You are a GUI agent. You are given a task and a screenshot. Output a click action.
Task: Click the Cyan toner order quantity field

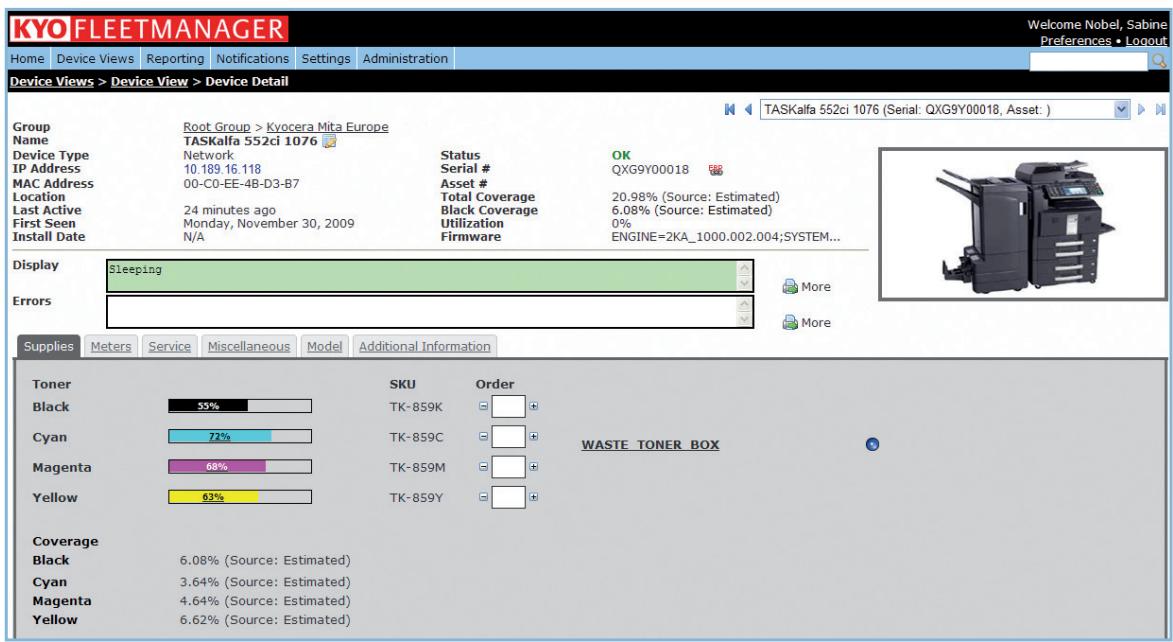pos(509,436)
